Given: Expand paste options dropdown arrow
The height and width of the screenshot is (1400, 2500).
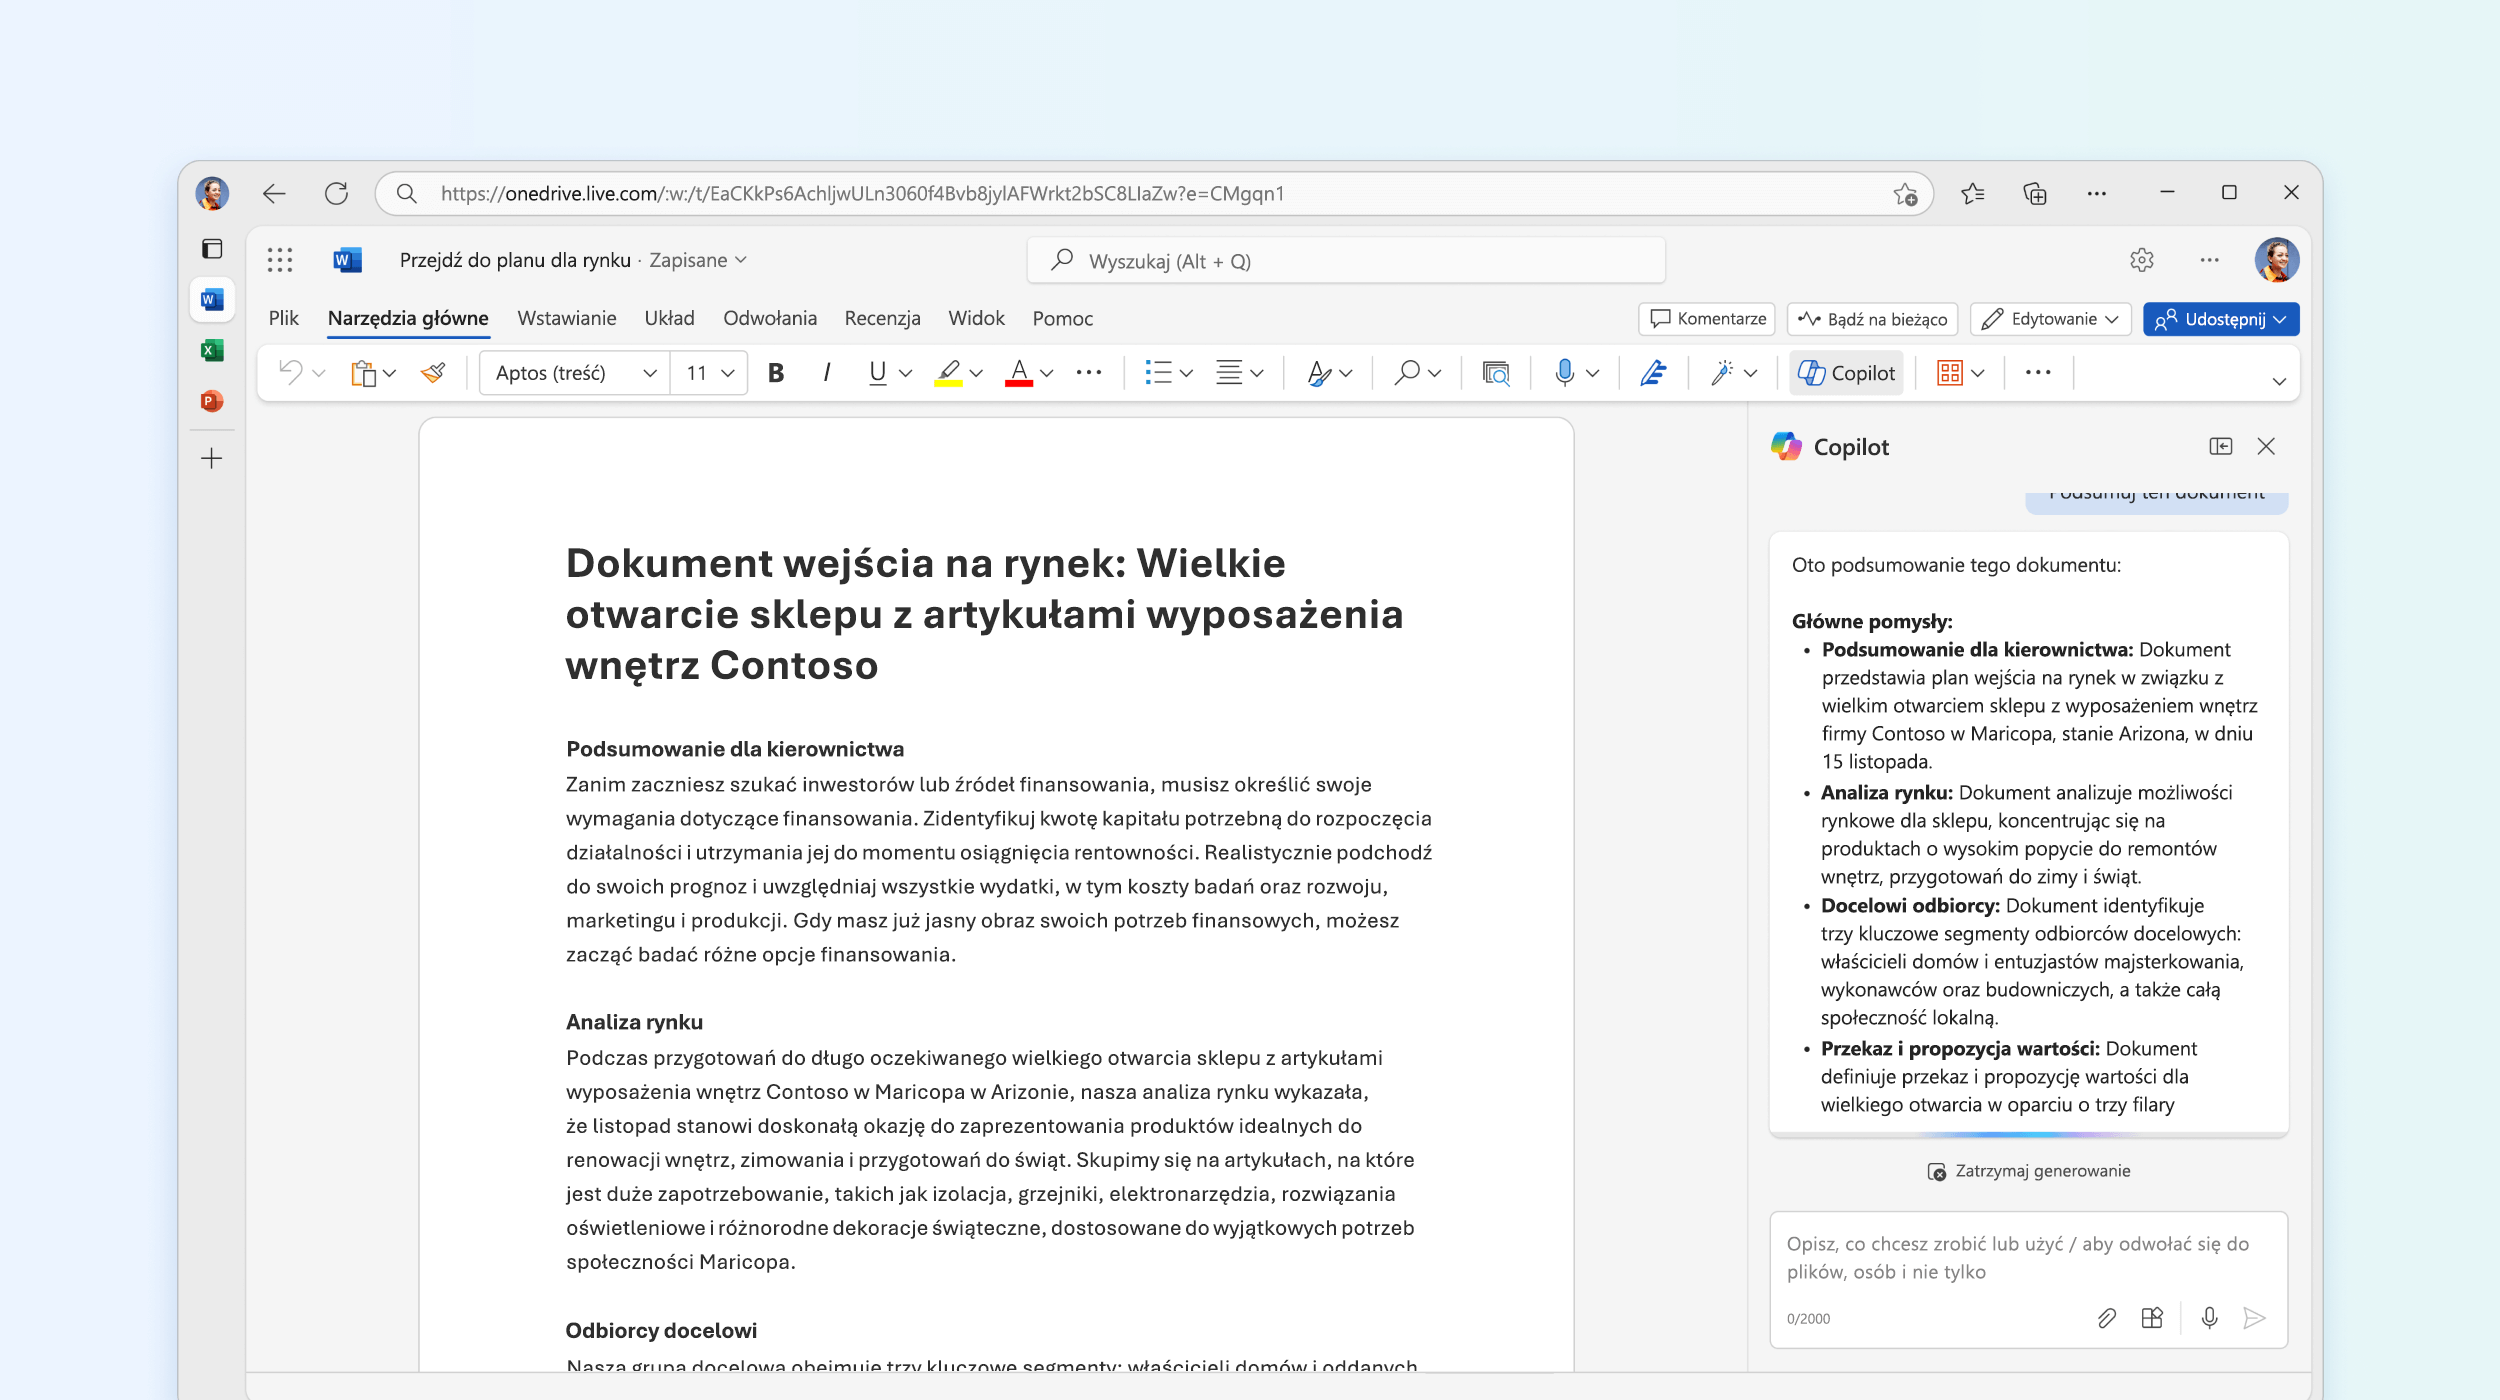Looking at the screenshot, I should pos(390,373).
